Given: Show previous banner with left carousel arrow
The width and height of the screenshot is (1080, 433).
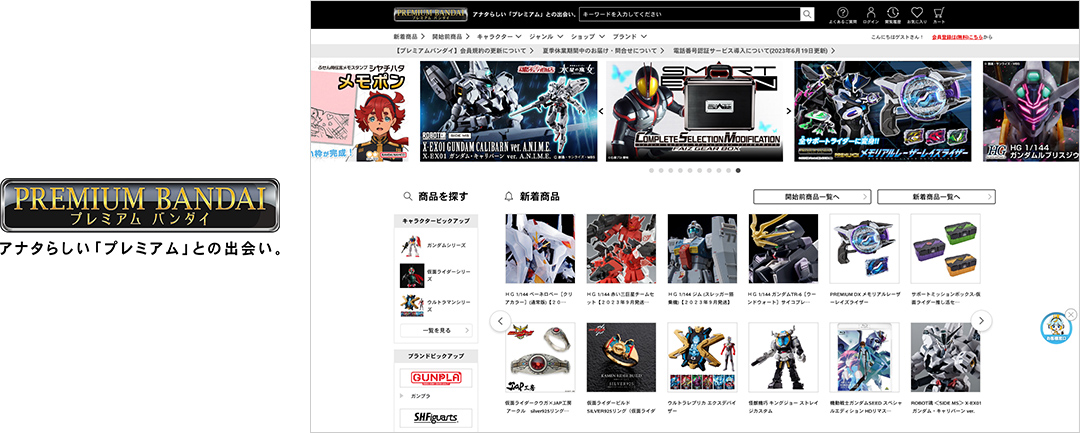Looking at the screenshot, I should tap(601, 111).
